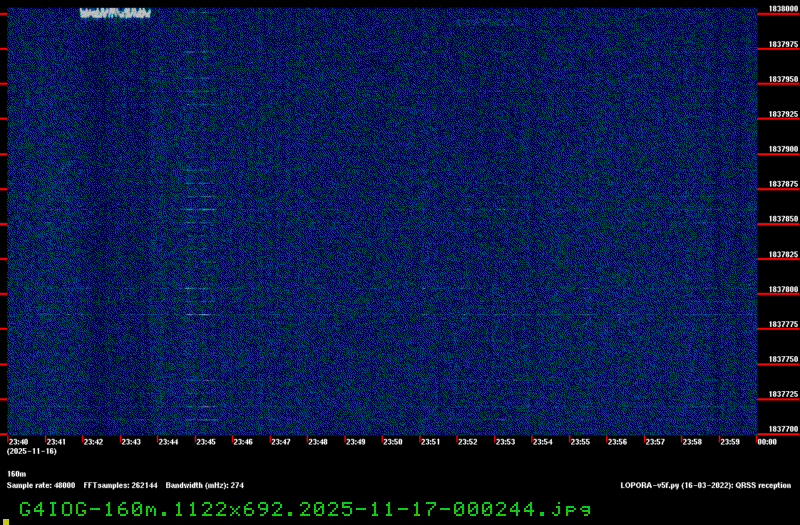
Task: Click the 1837800 frequency scale label
Action: click(x=782, y=289)
